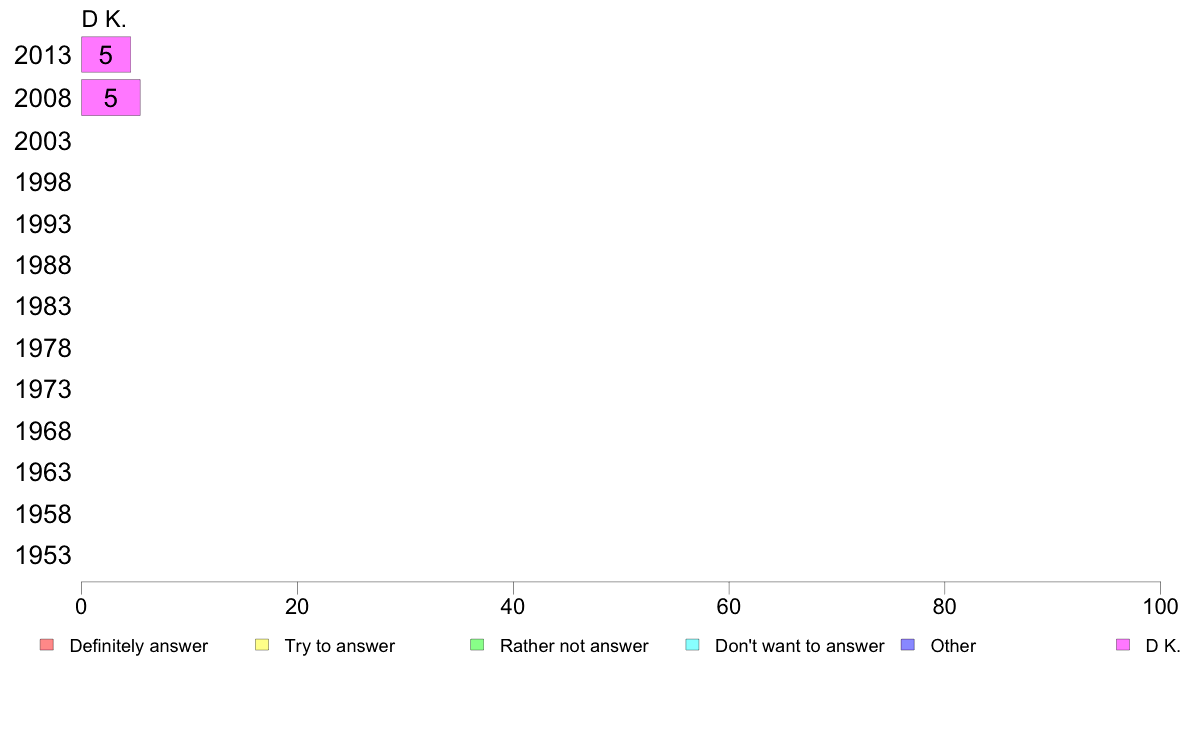Click the green Rather not answer swatch
Image resolution: width=1188 pixels, height=736 pixels.
pos(477,645)
